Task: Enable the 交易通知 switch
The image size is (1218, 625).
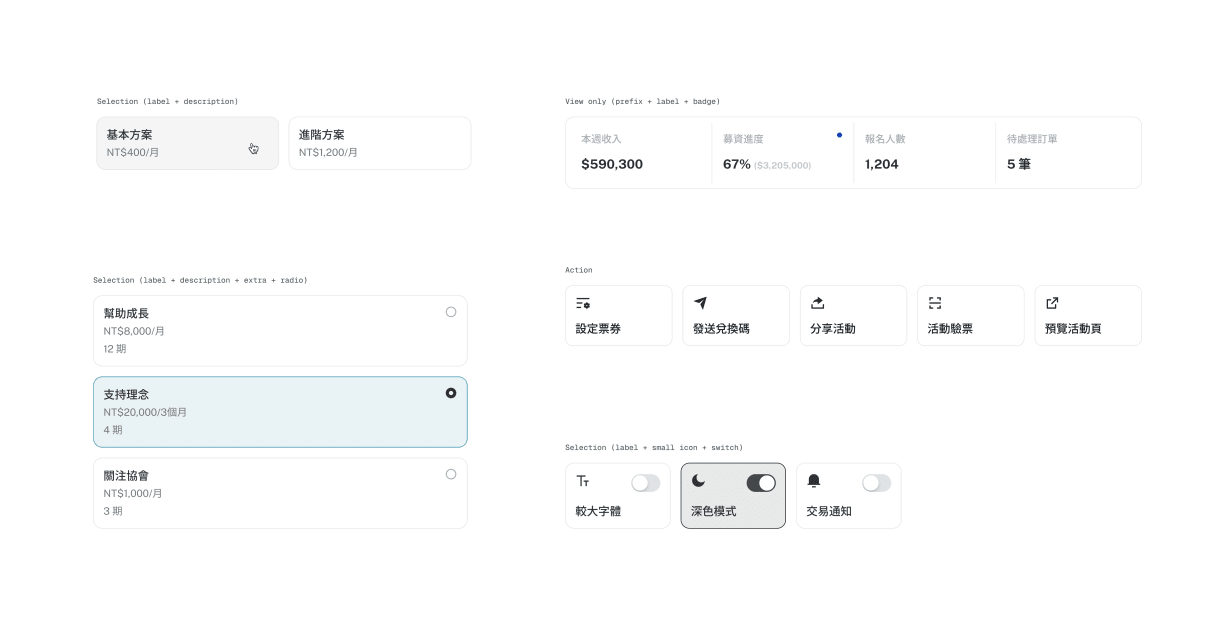Action: [x=877, y=483]
